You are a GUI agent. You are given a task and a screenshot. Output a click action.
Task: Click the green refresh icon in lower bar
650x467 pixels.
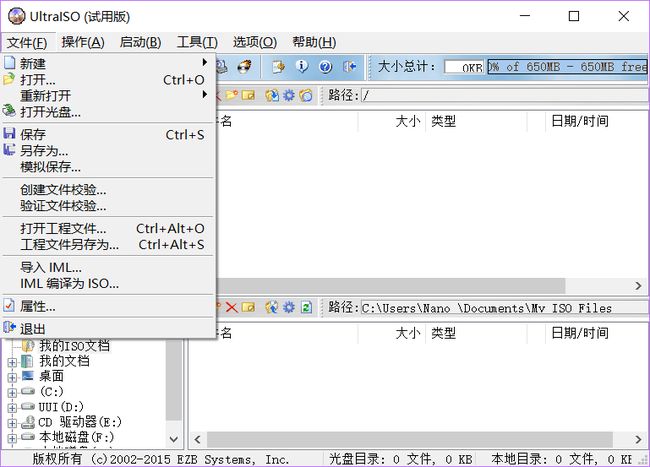pos(306,307)
